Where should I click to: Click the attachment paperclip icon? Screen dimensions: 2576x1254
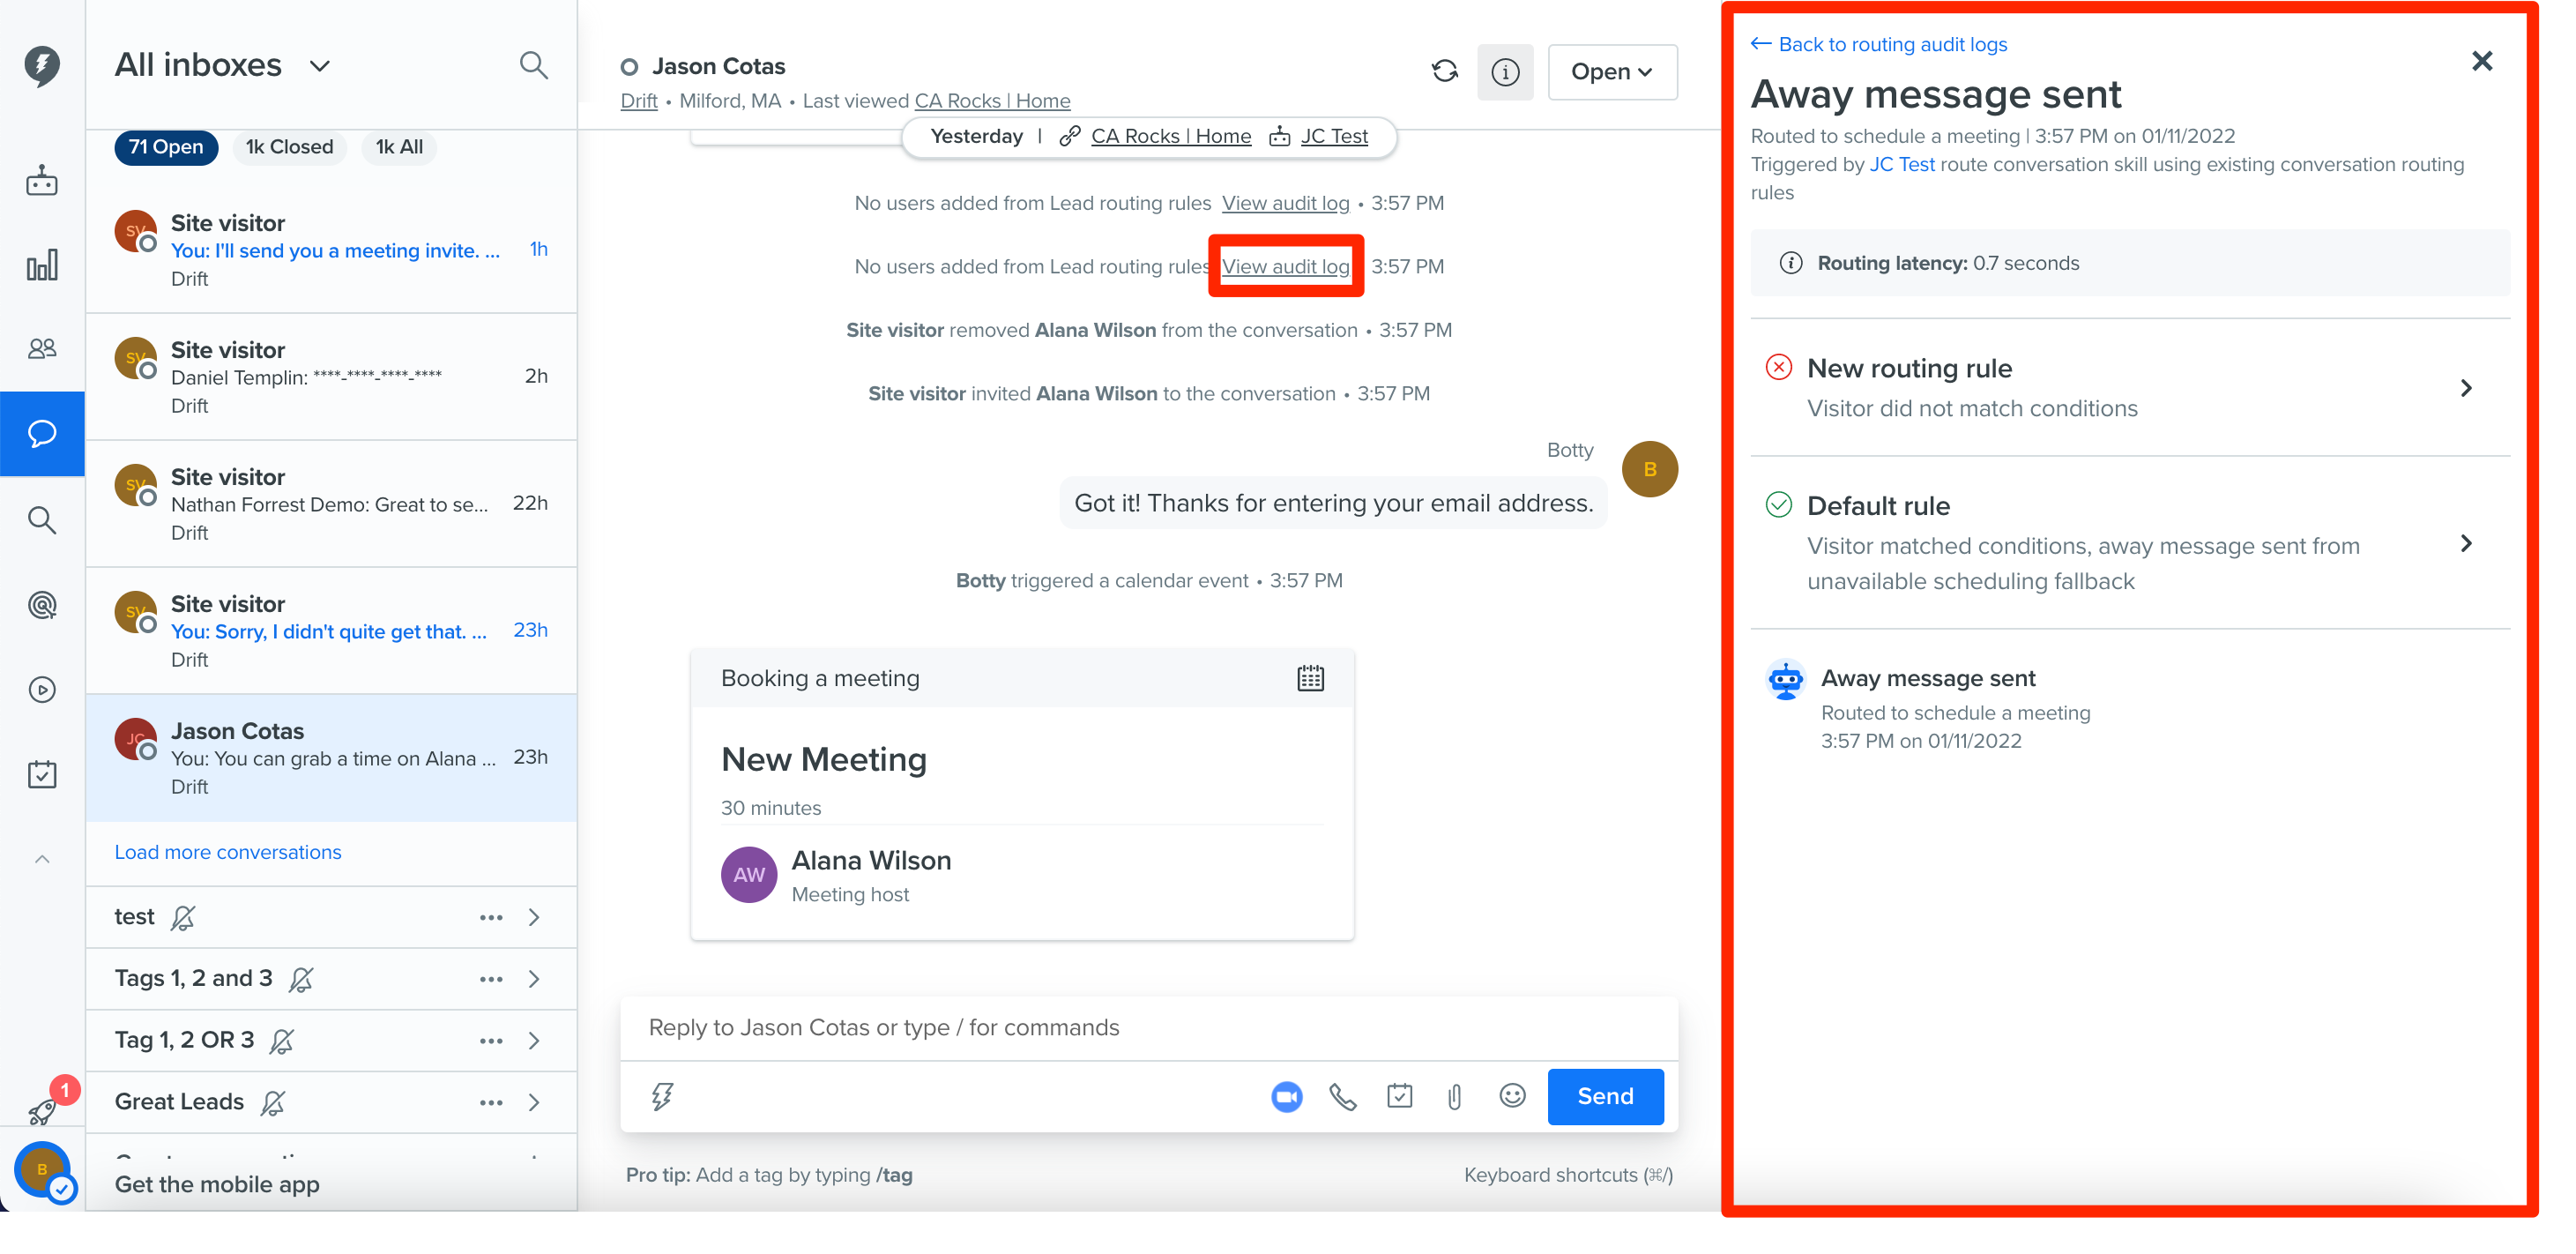[1455, 1097]
